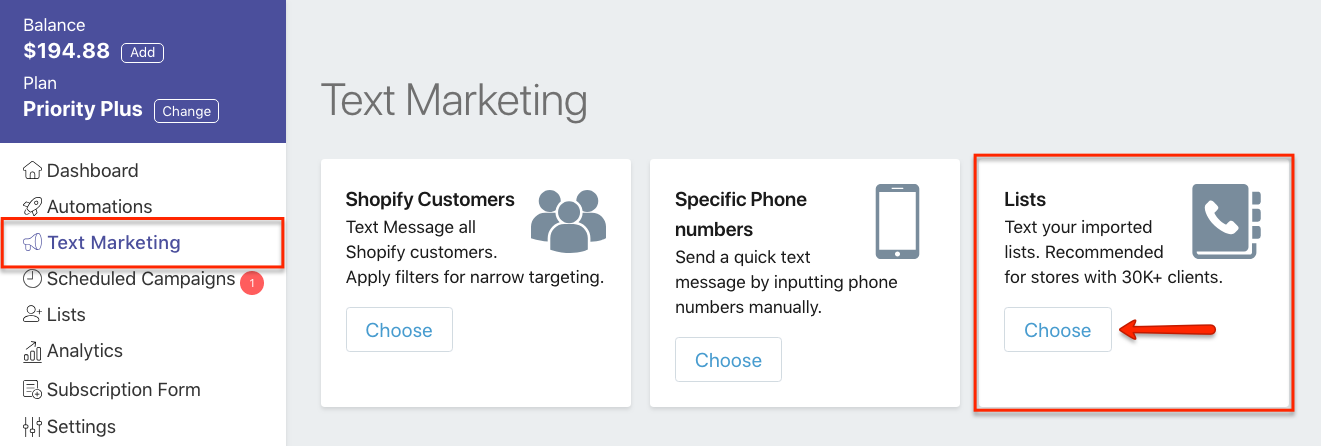Click the Text Marketing megaphone icon
The image size is (1321, 446).
(33, 243)
